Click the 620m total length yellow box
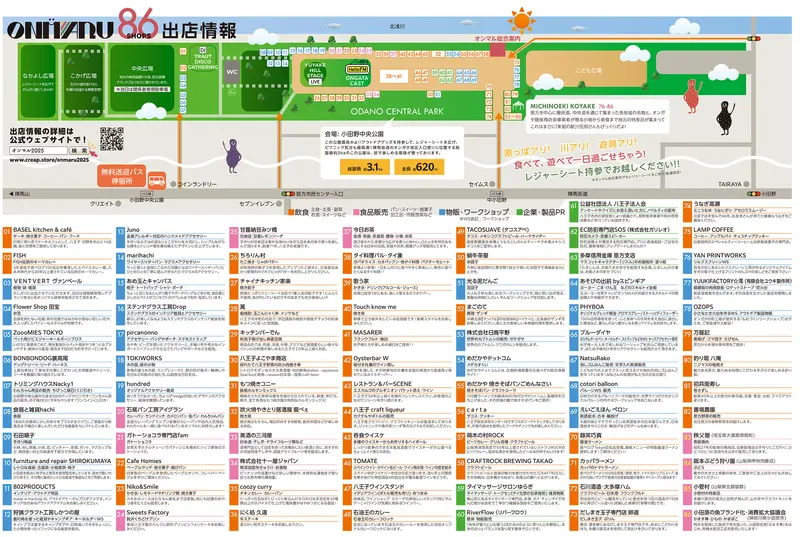 click(x=419, y=167)
